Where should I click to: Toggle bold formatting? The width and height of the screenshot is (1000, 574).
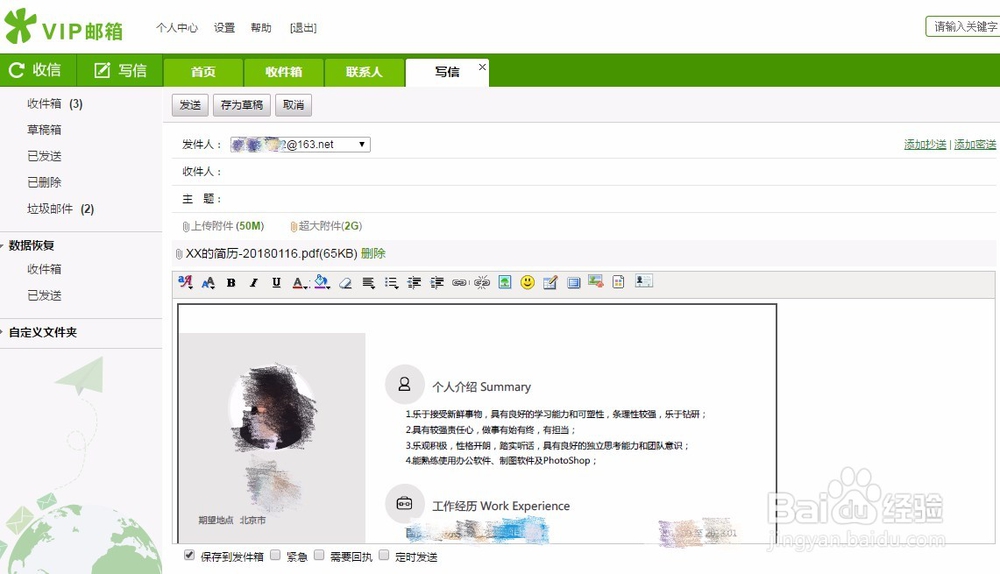tap(231, 283)
